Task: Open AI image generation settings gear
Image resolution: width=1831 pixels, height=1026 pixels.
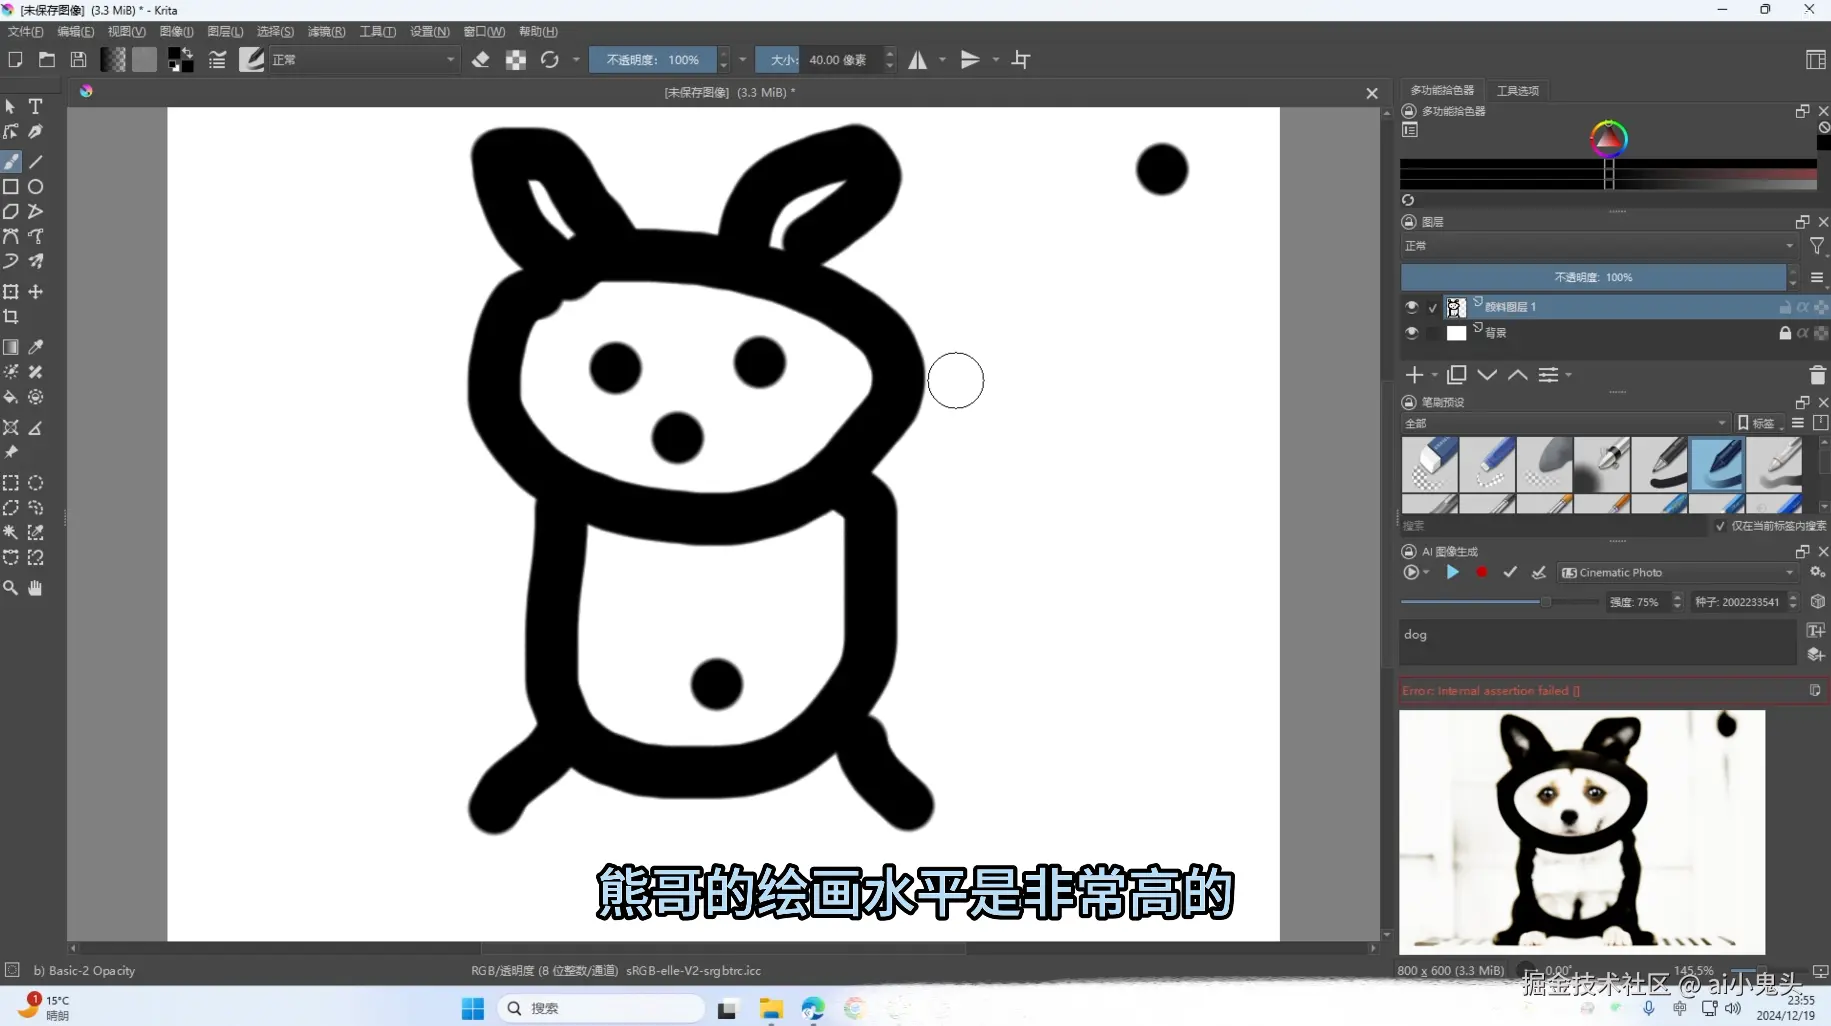Action: pos(1817,572)
